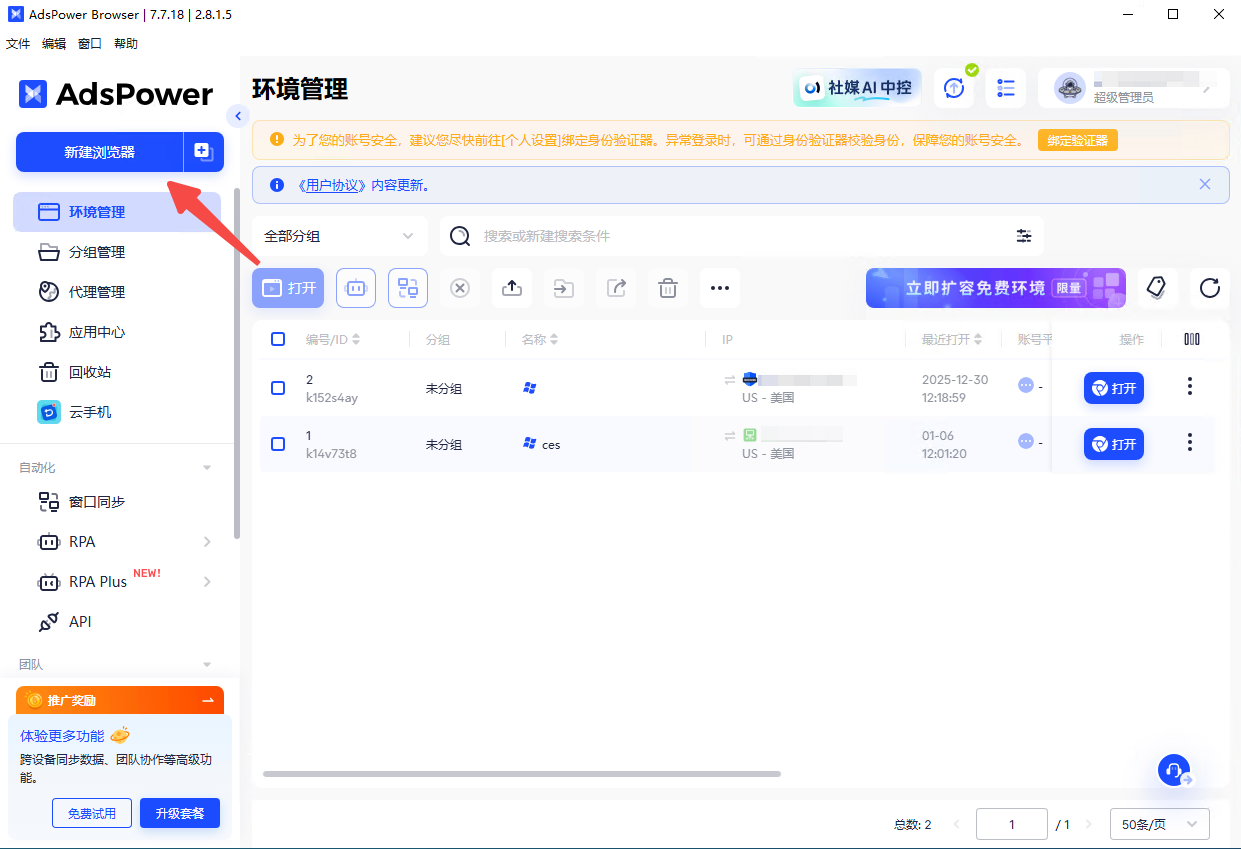Click the trash delete icon in toolbar
The width and height of the screenshot is (1241, 849).
(668, 288)
